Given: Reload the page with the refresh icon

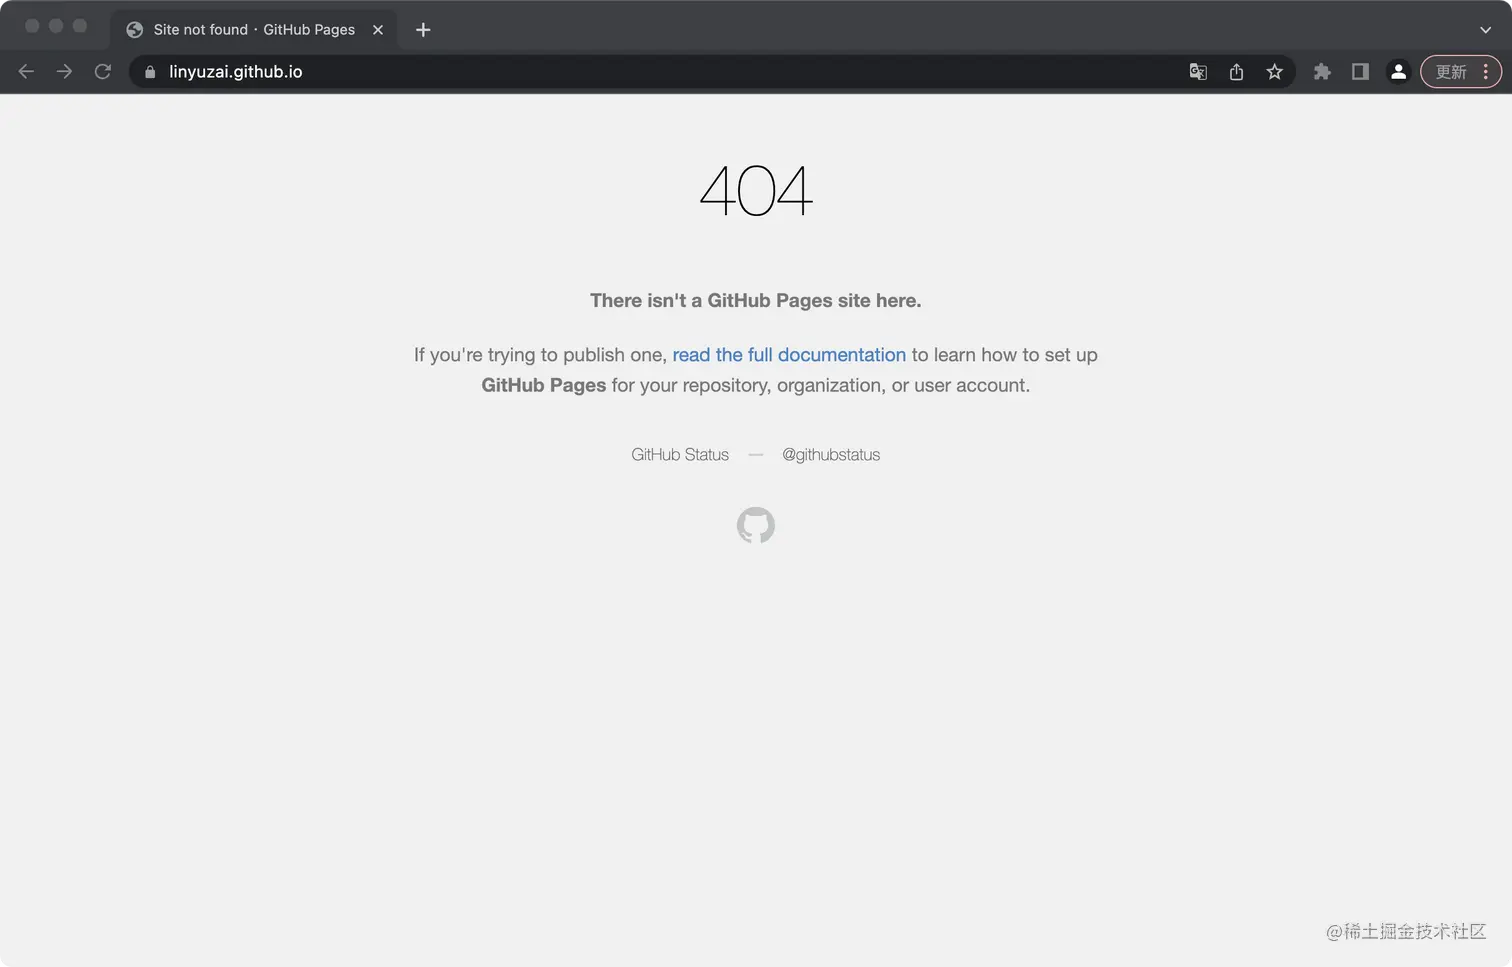Looking at the screenshot, I should [102, 71].
